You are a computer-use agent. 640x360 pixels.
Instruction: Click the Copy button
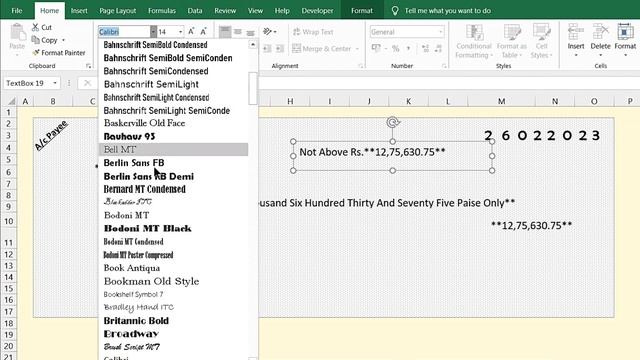(45, 40)
